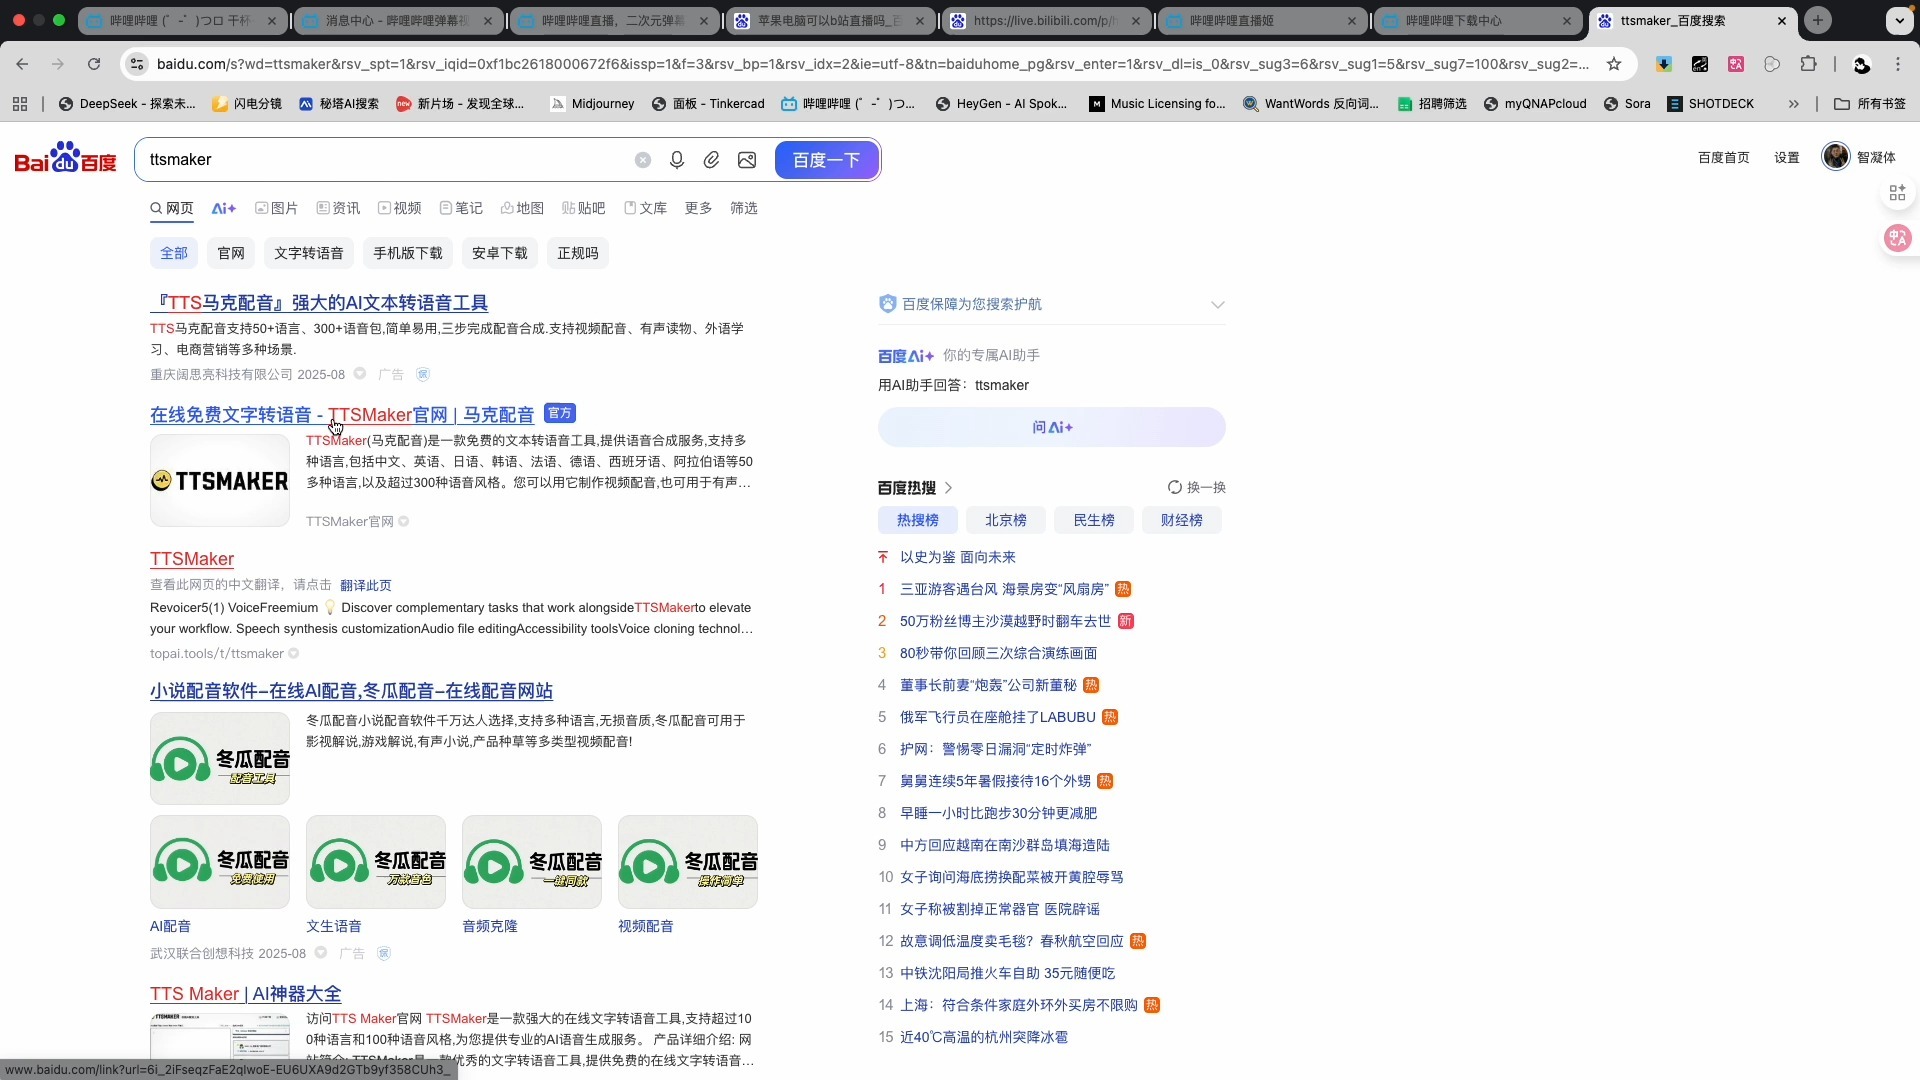Click the browser address bar URL
Image resolution: width=1920 pixels, height=1080 pixels.
point(872,64)
